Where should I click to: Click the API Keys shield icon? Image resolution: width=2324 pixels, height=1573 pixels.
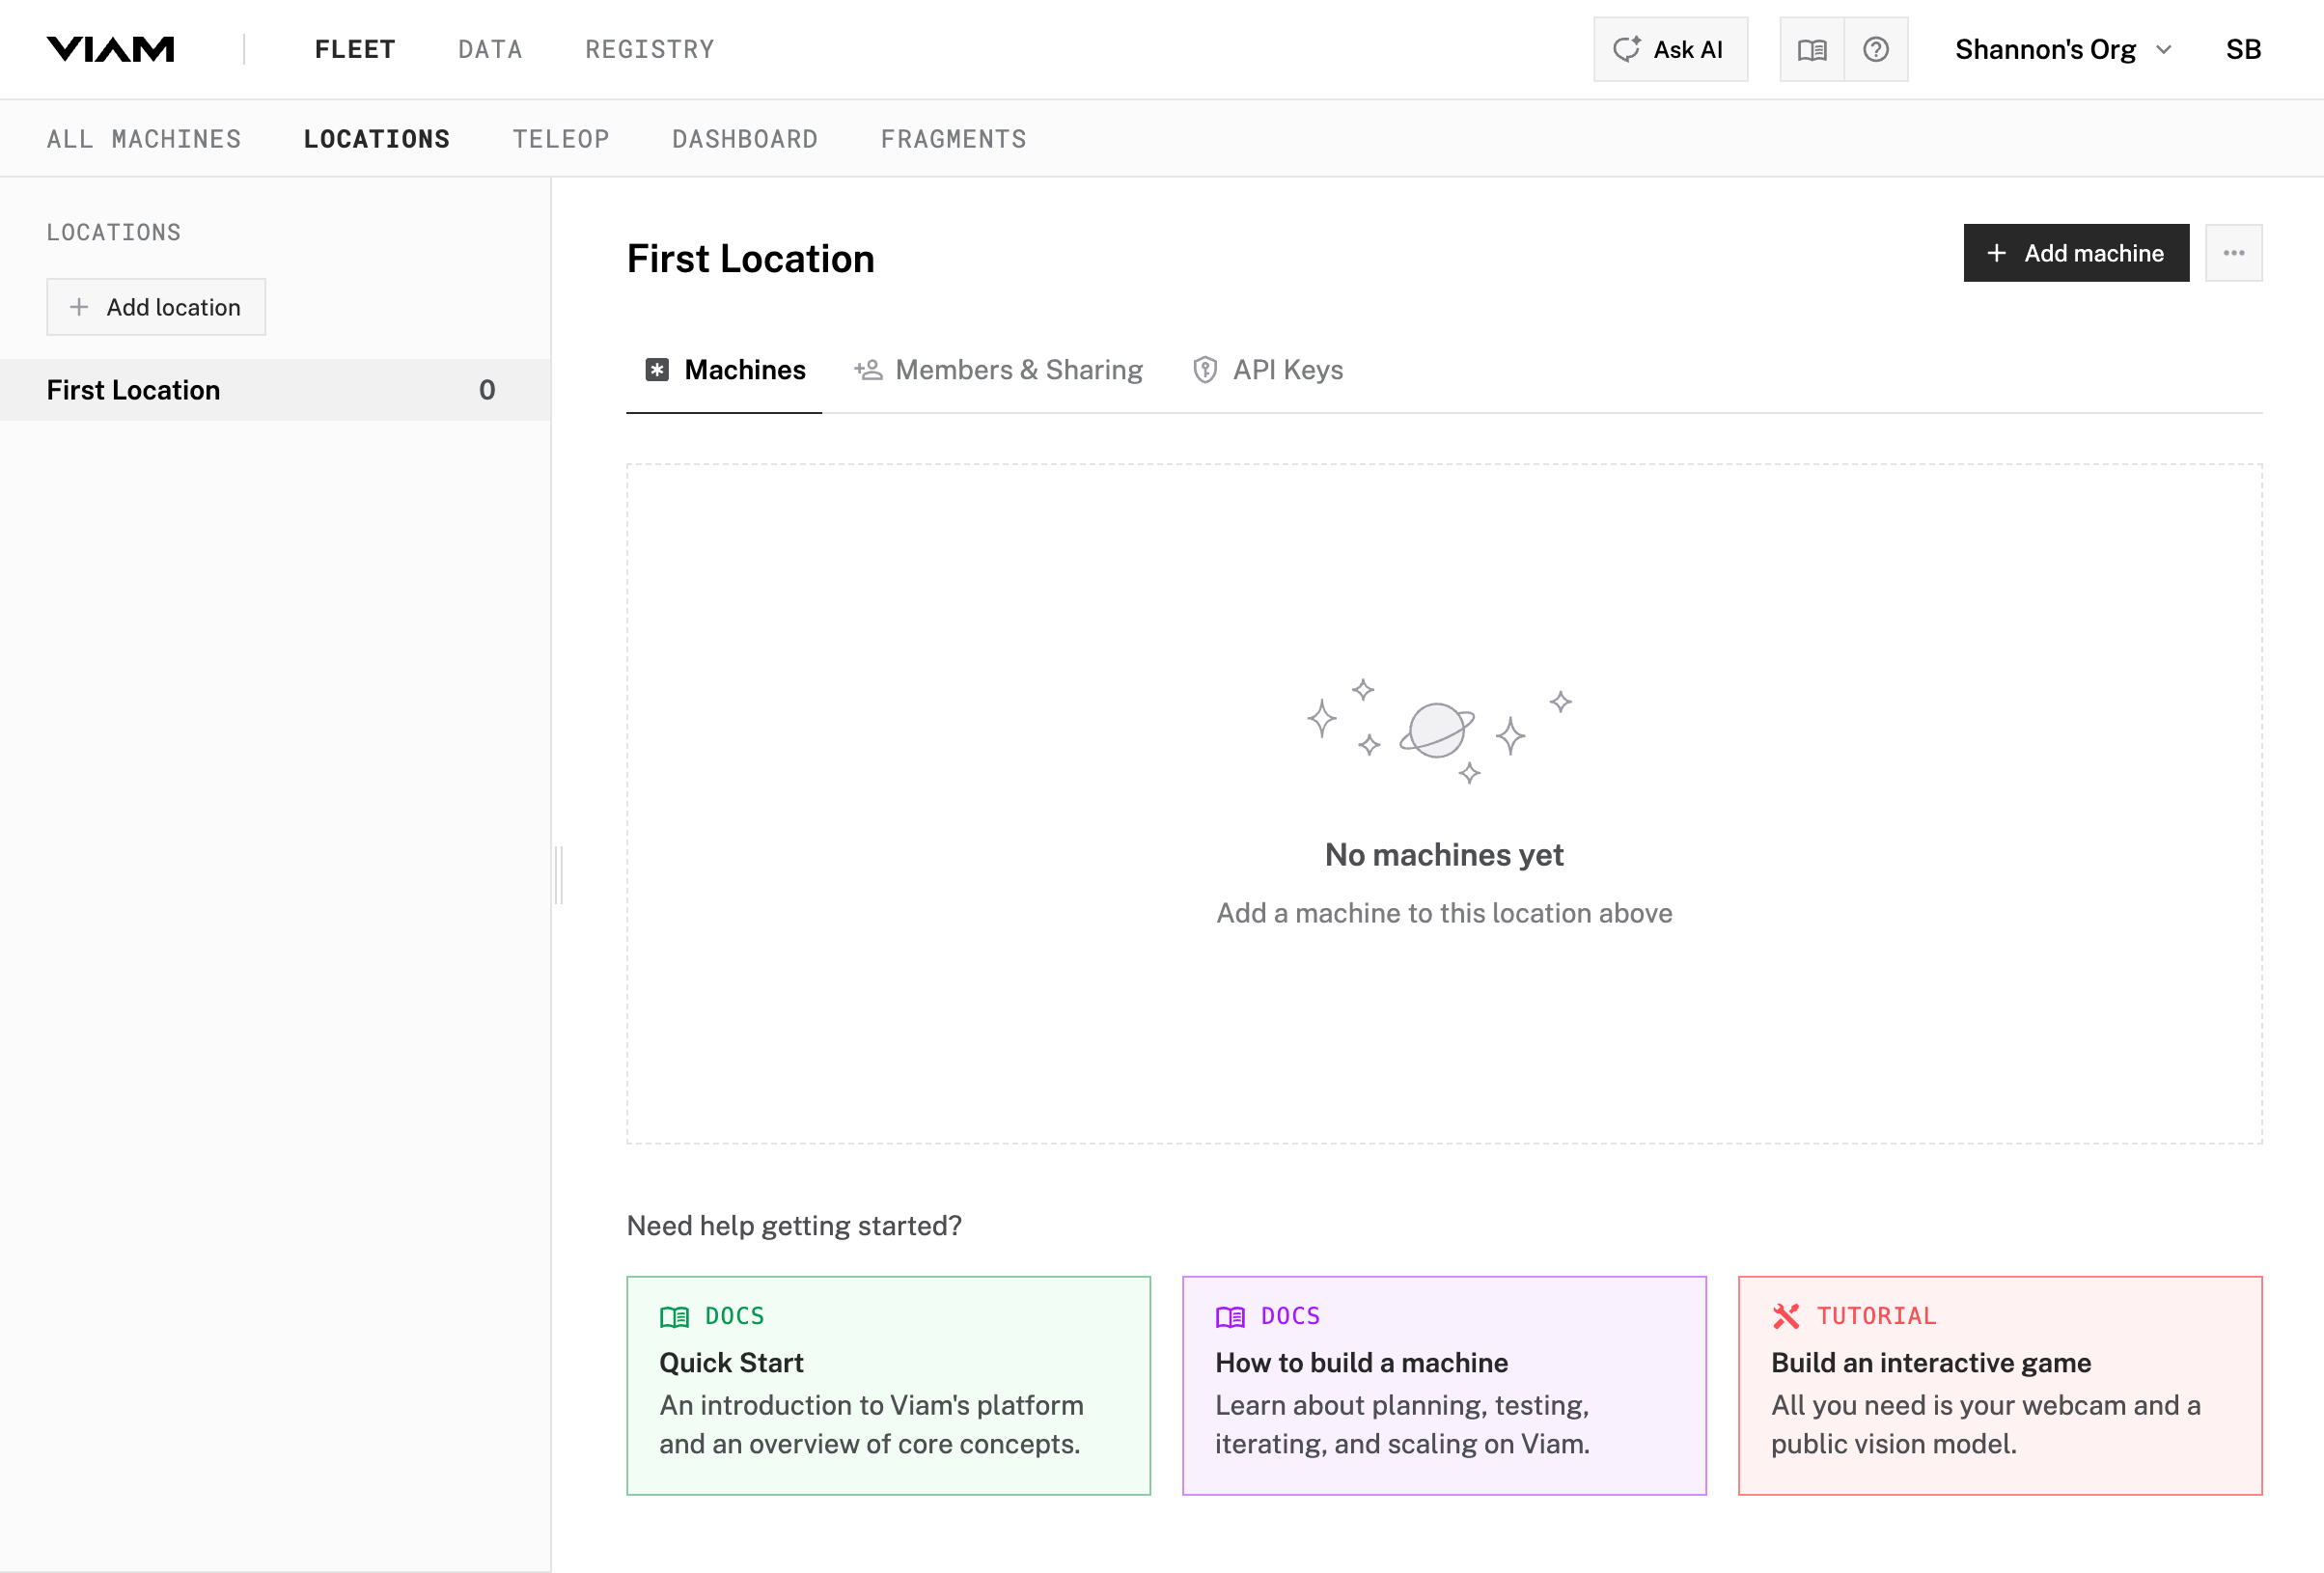coord(1205,369)
